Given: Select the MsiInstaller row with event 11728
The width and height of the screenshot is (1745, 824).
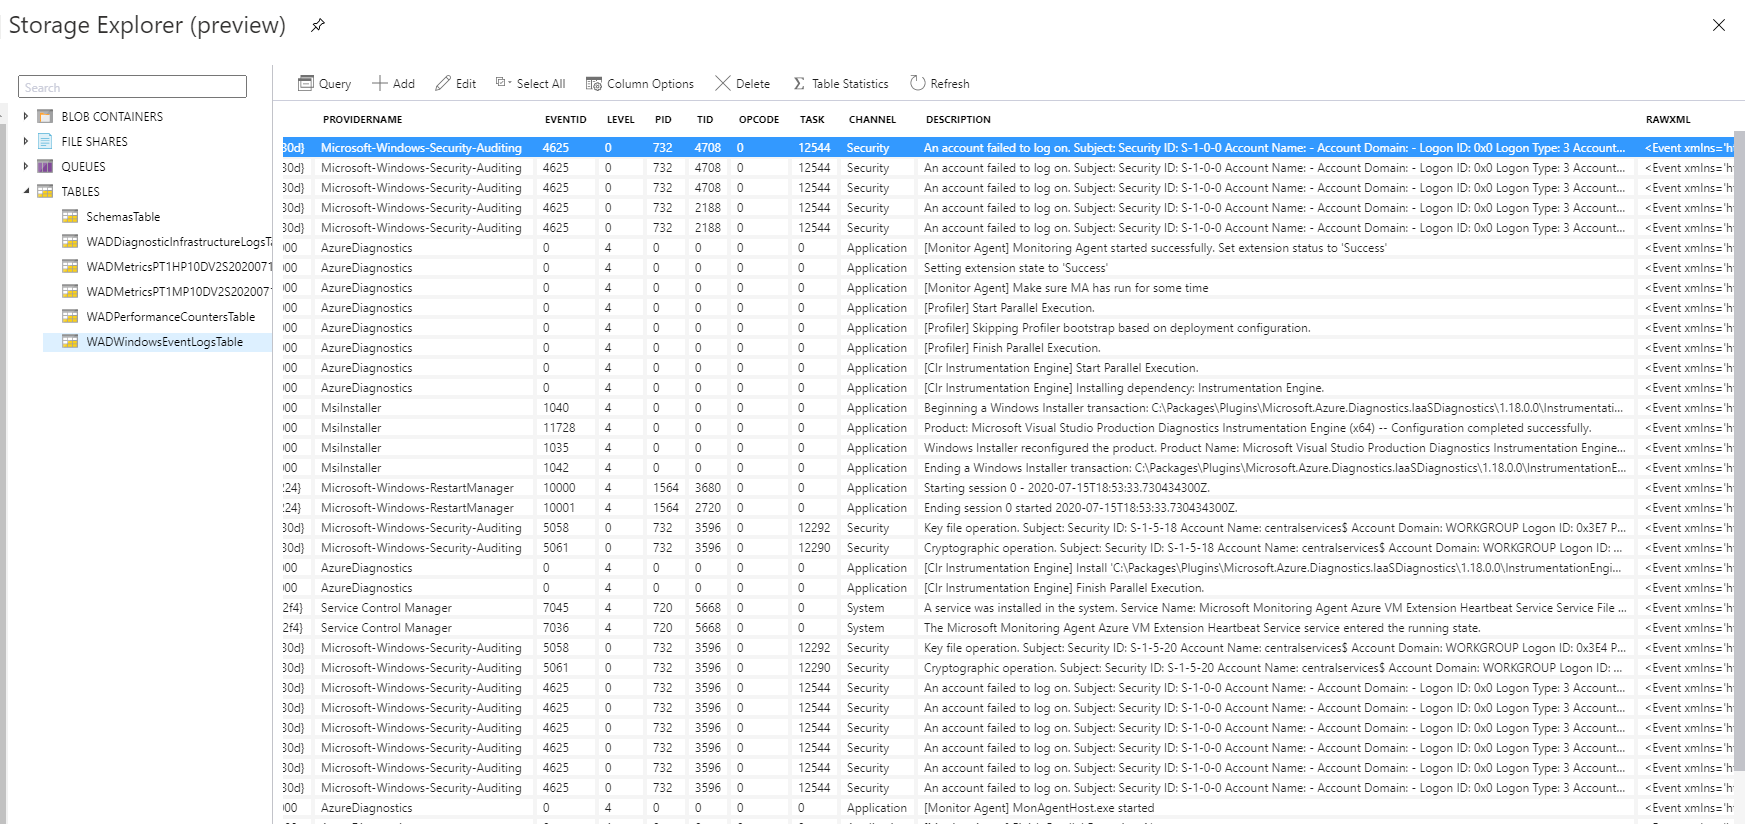Looking at the screenshot, I should [1007, 427].
